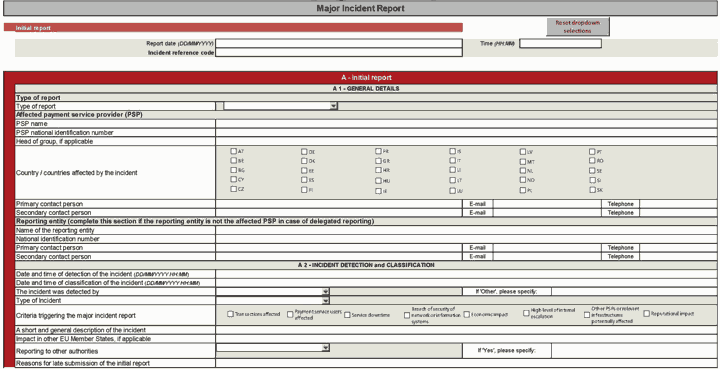The width and height of the screenshot is (720, 369).
Task: Select short and general description field
Action: pyautogui.click(x=466, y=330)
